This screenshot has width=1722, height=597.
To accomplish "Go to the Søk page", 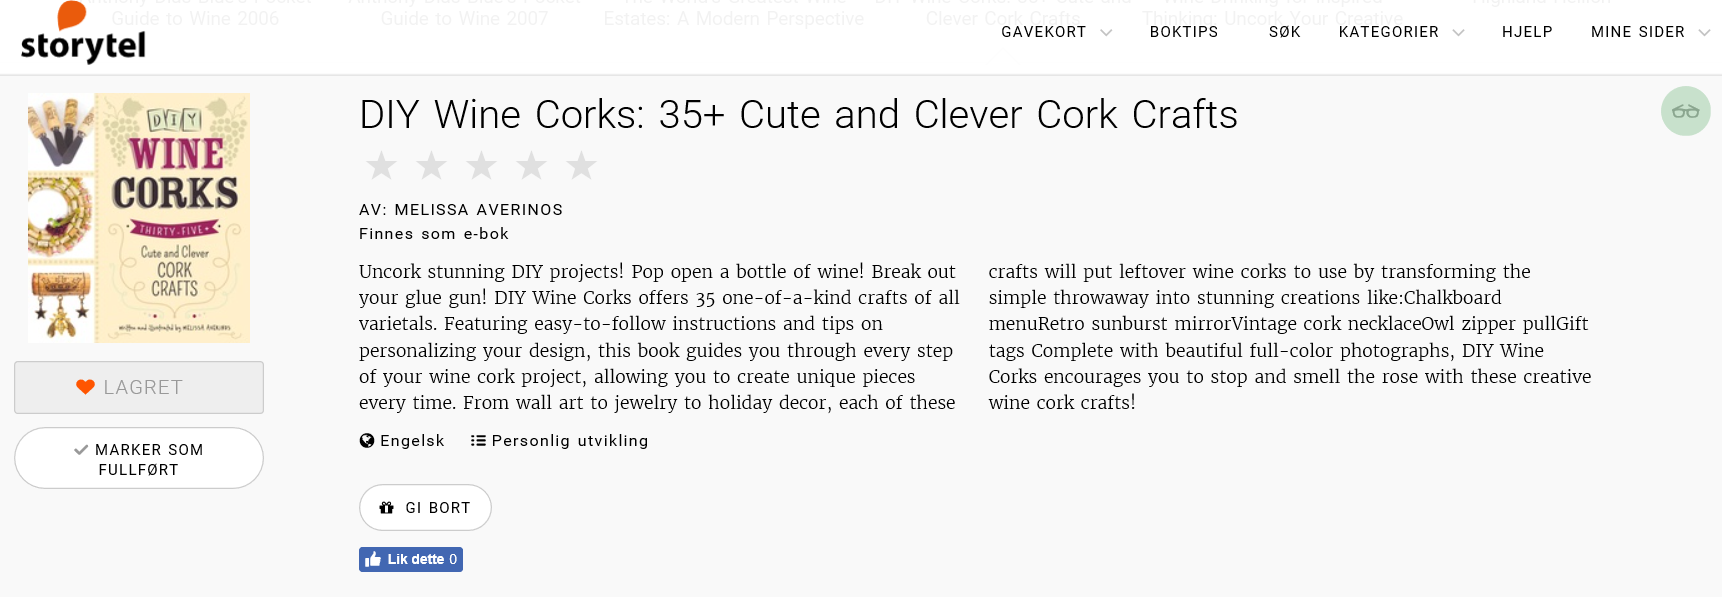I will [1285, 32].
